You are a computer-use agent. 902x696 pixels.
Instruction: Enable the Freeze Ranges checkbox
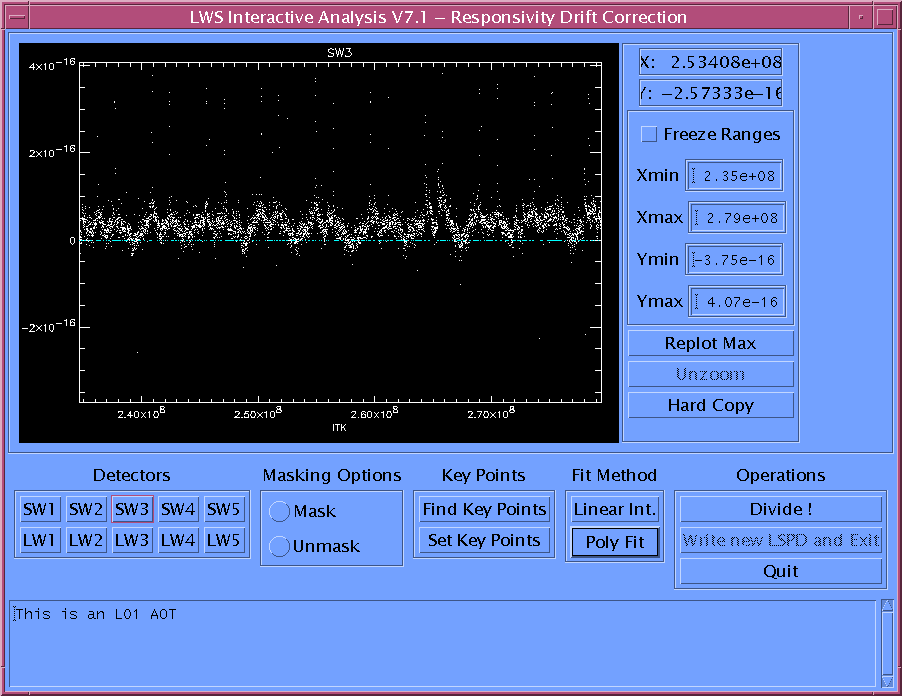pos(650,134)
